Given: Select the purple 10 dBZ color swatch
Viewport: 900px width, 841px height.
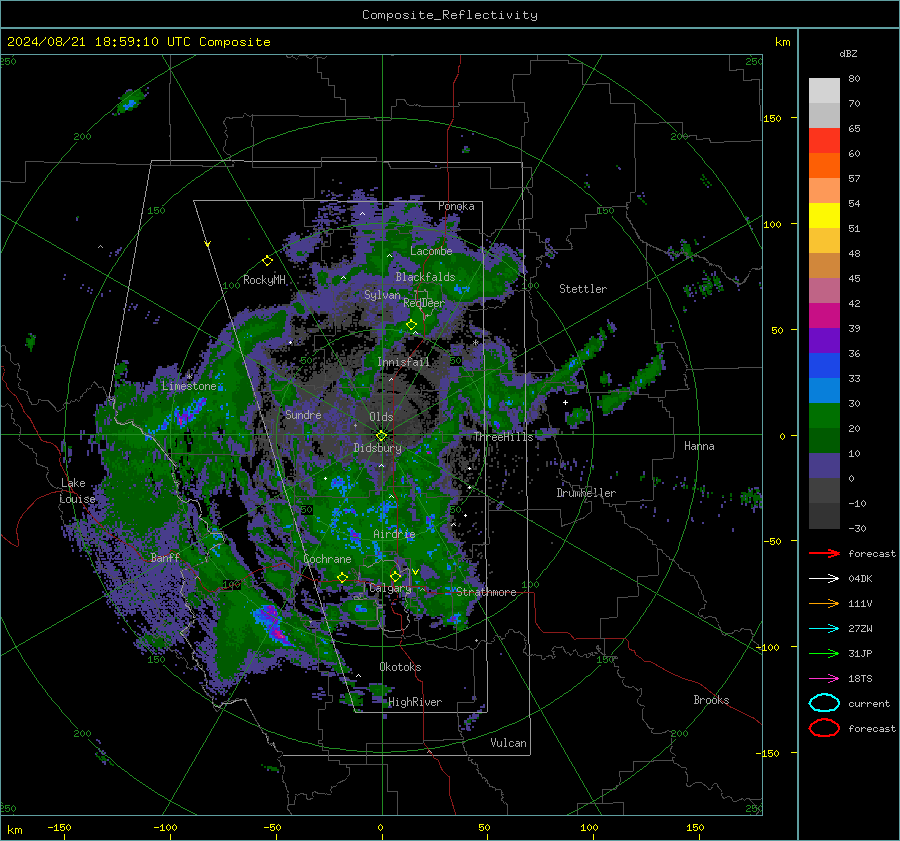Looking at the screenshot, I should [824, 466].
